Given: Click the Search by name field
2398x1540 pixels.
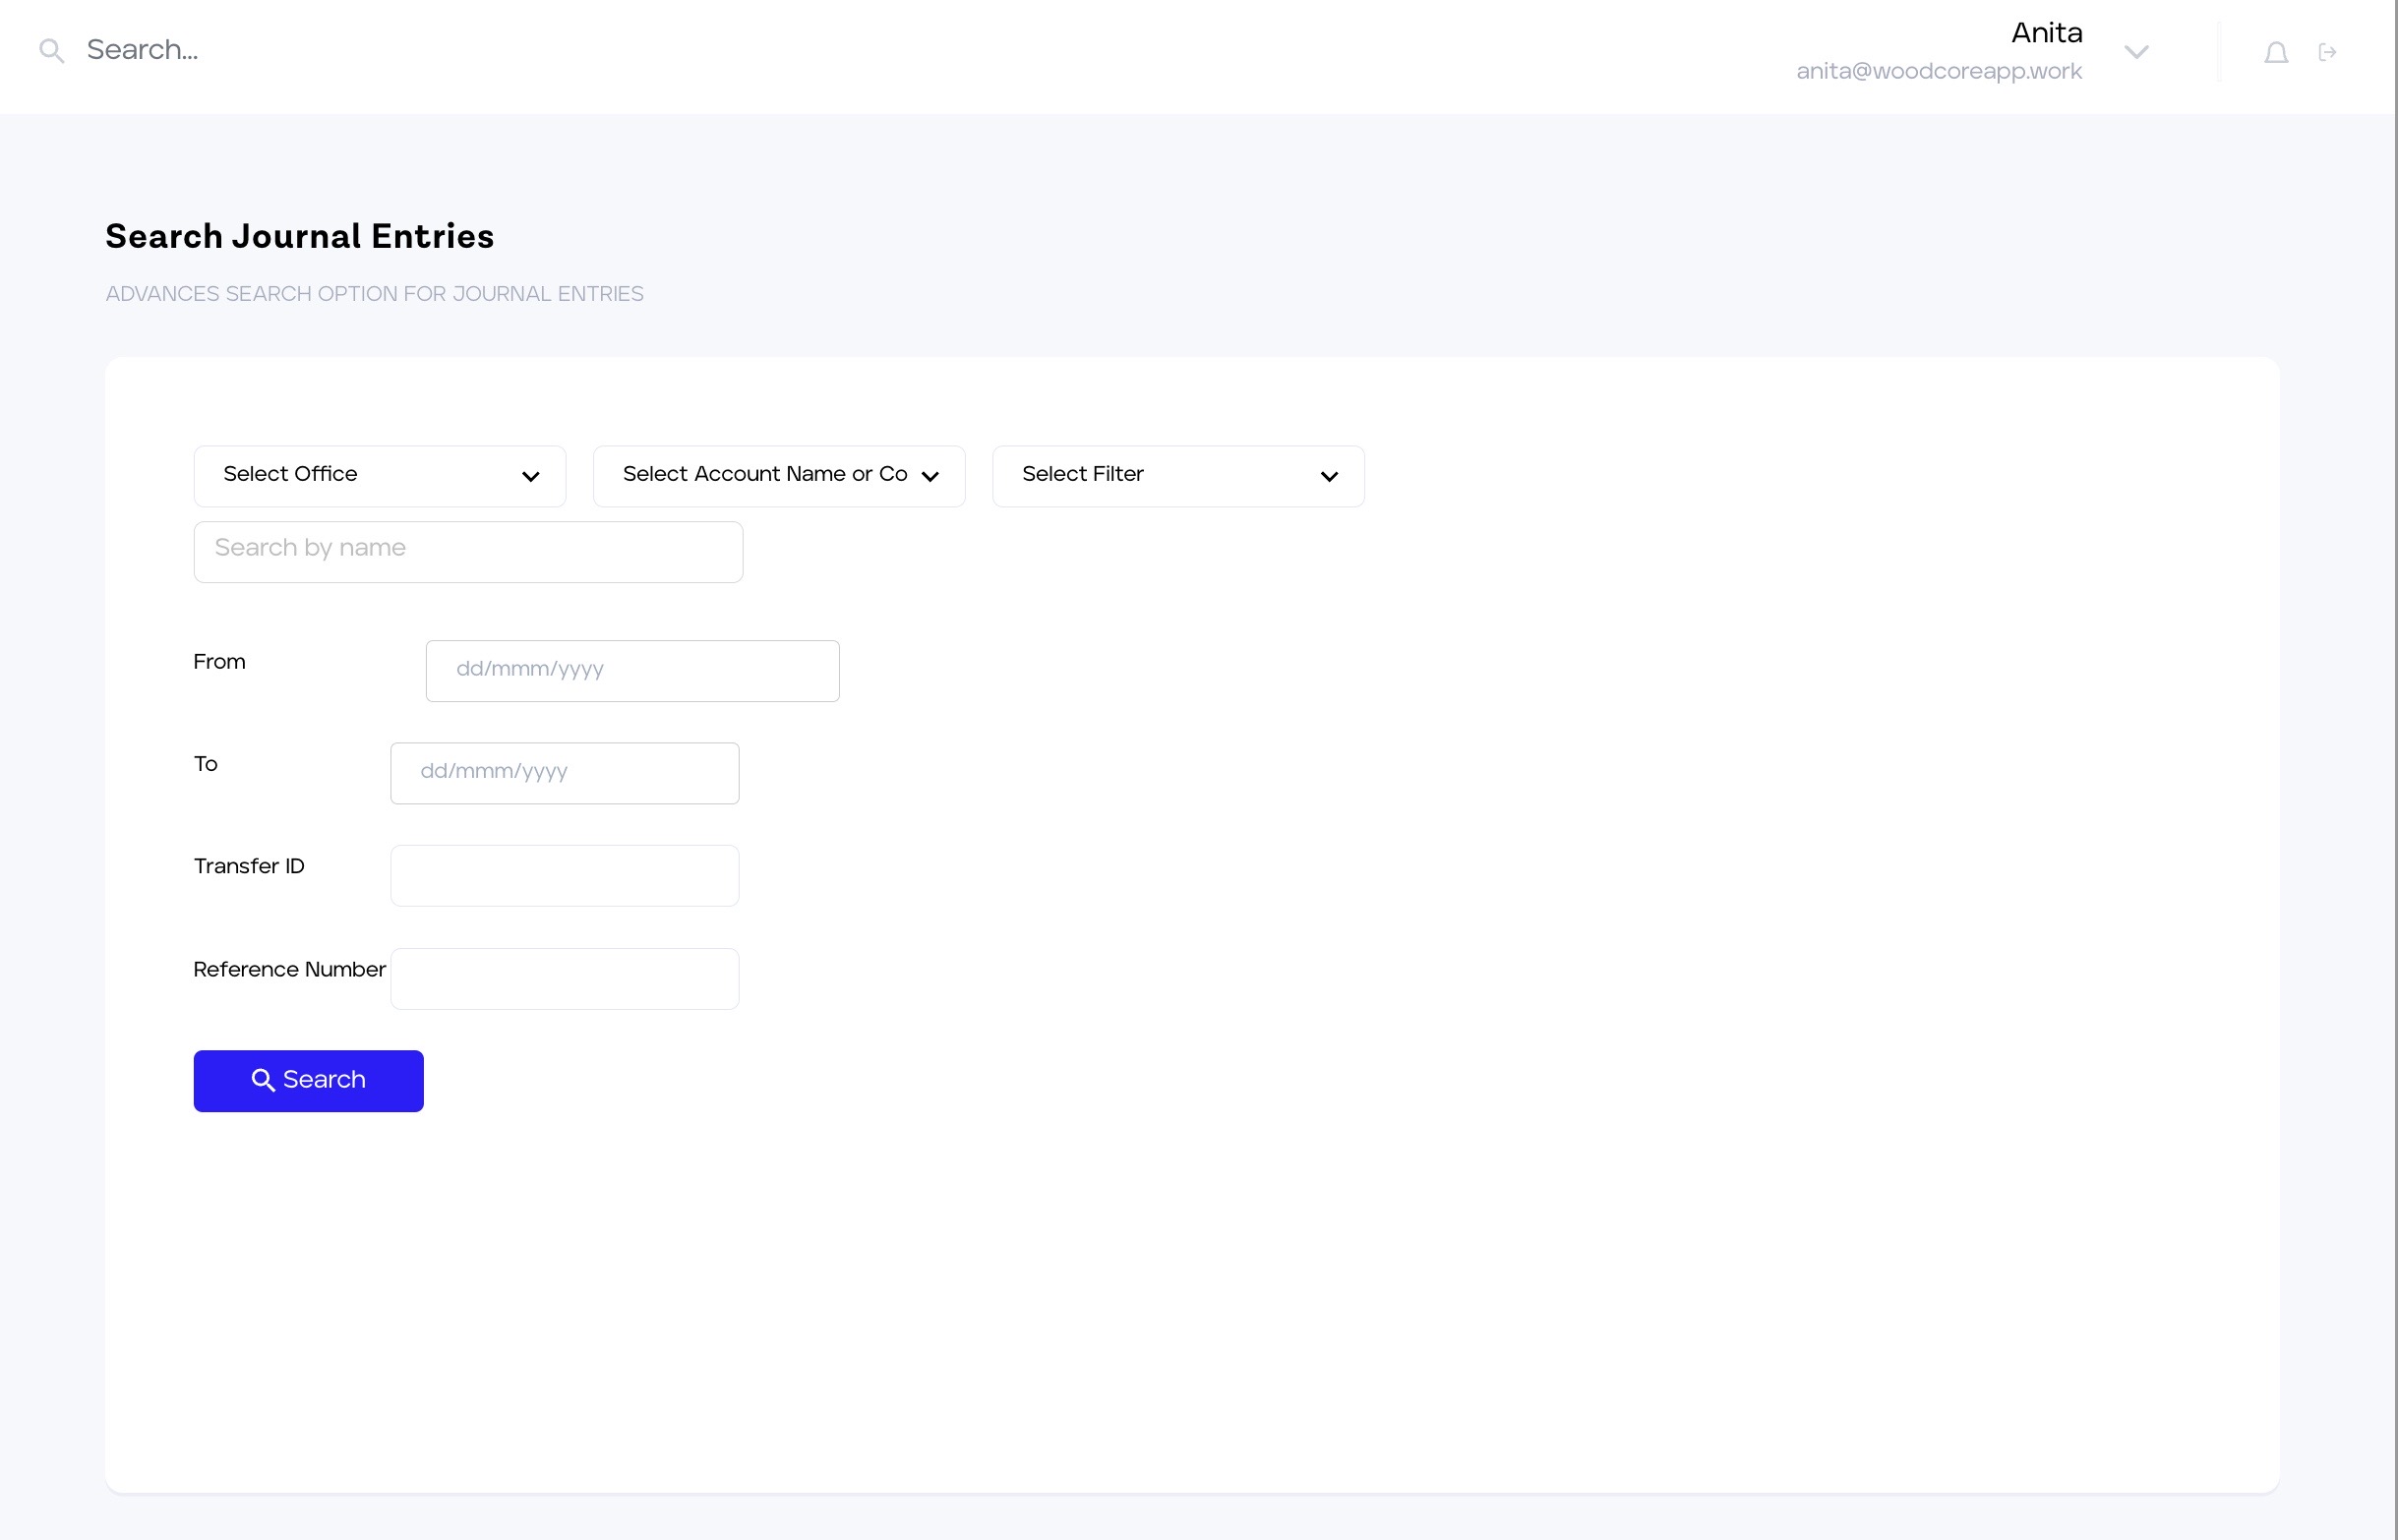Looking at the screenshot, I should point(468,552).
